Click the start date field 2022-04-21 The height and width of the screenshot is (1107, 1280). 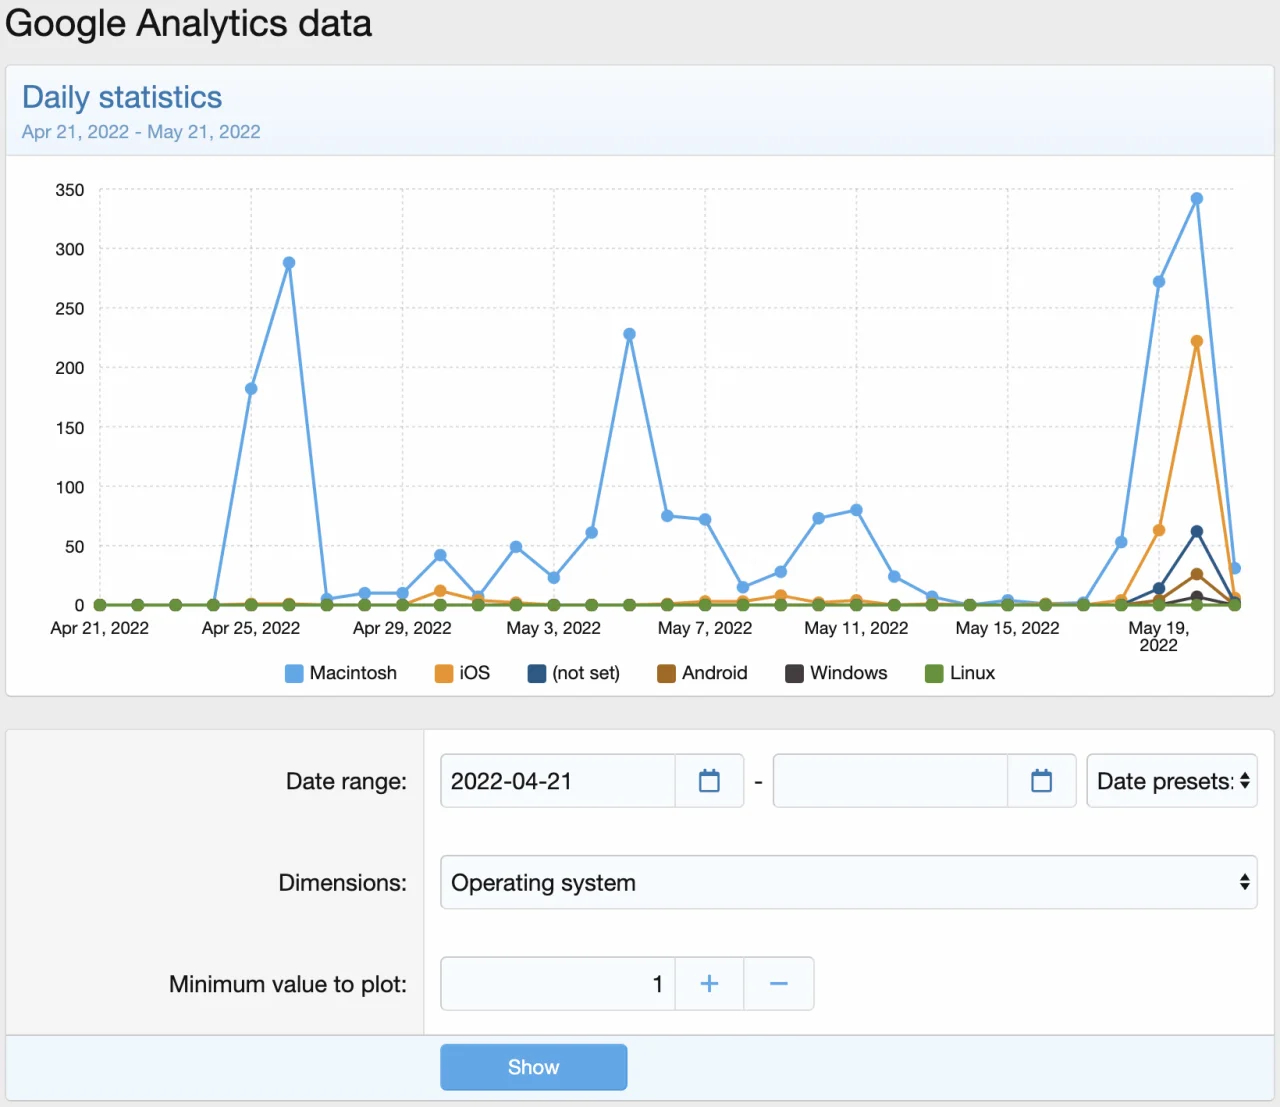coord(557,781)
